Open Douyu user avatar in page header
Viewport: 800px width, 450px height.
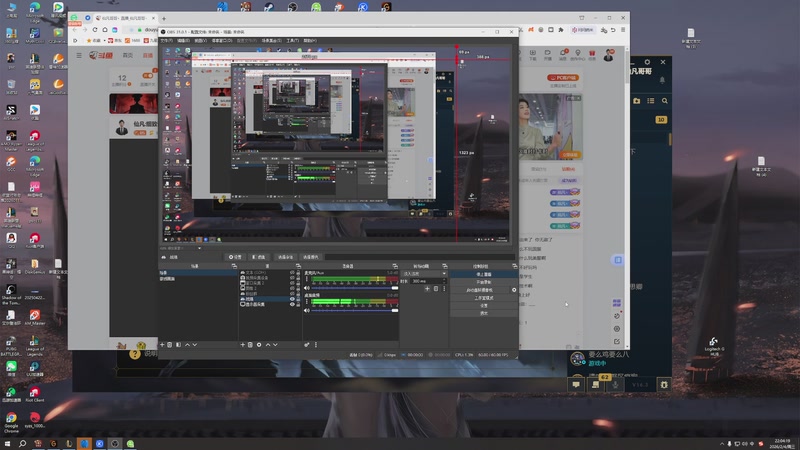click(x=608, y=55)
